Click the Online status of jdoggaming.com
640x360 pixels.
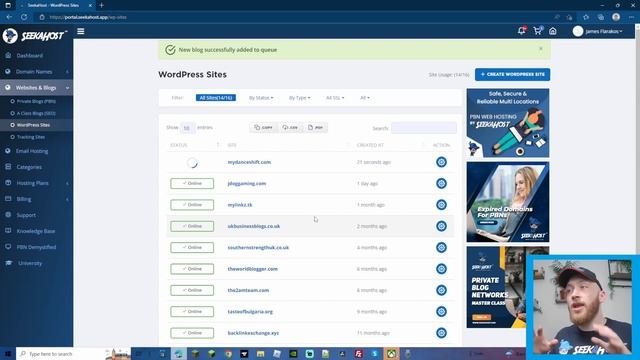192,183
